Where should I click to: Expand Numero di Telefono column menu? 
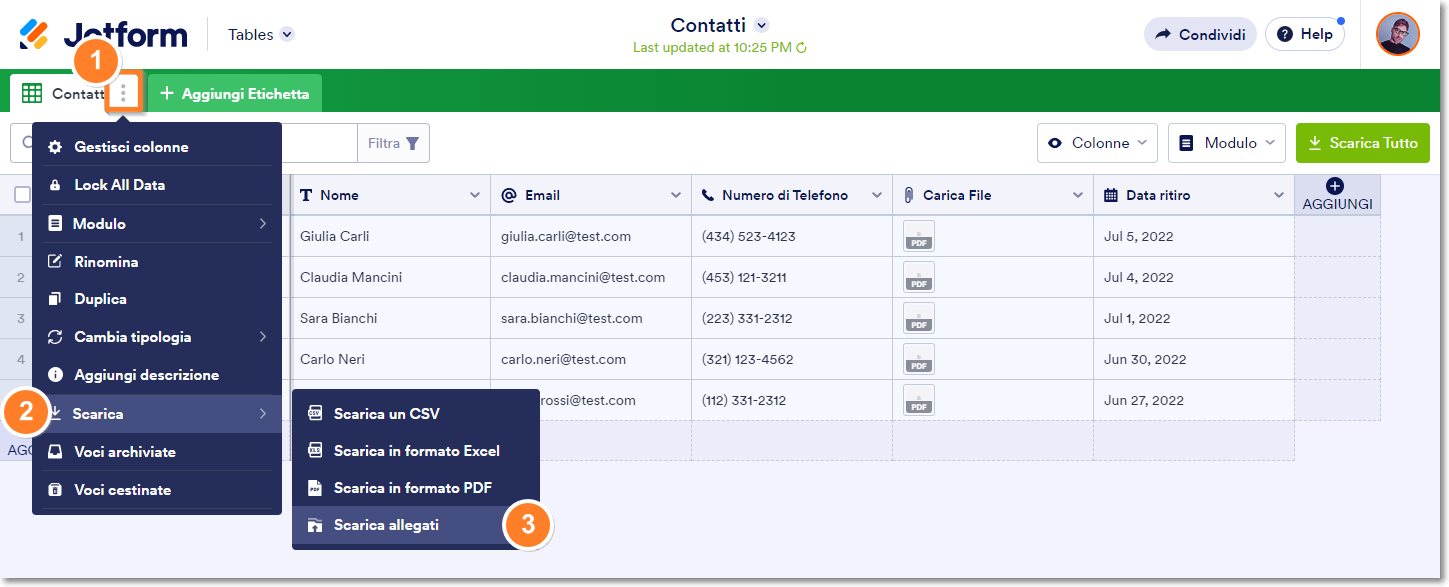coord(877,195)
